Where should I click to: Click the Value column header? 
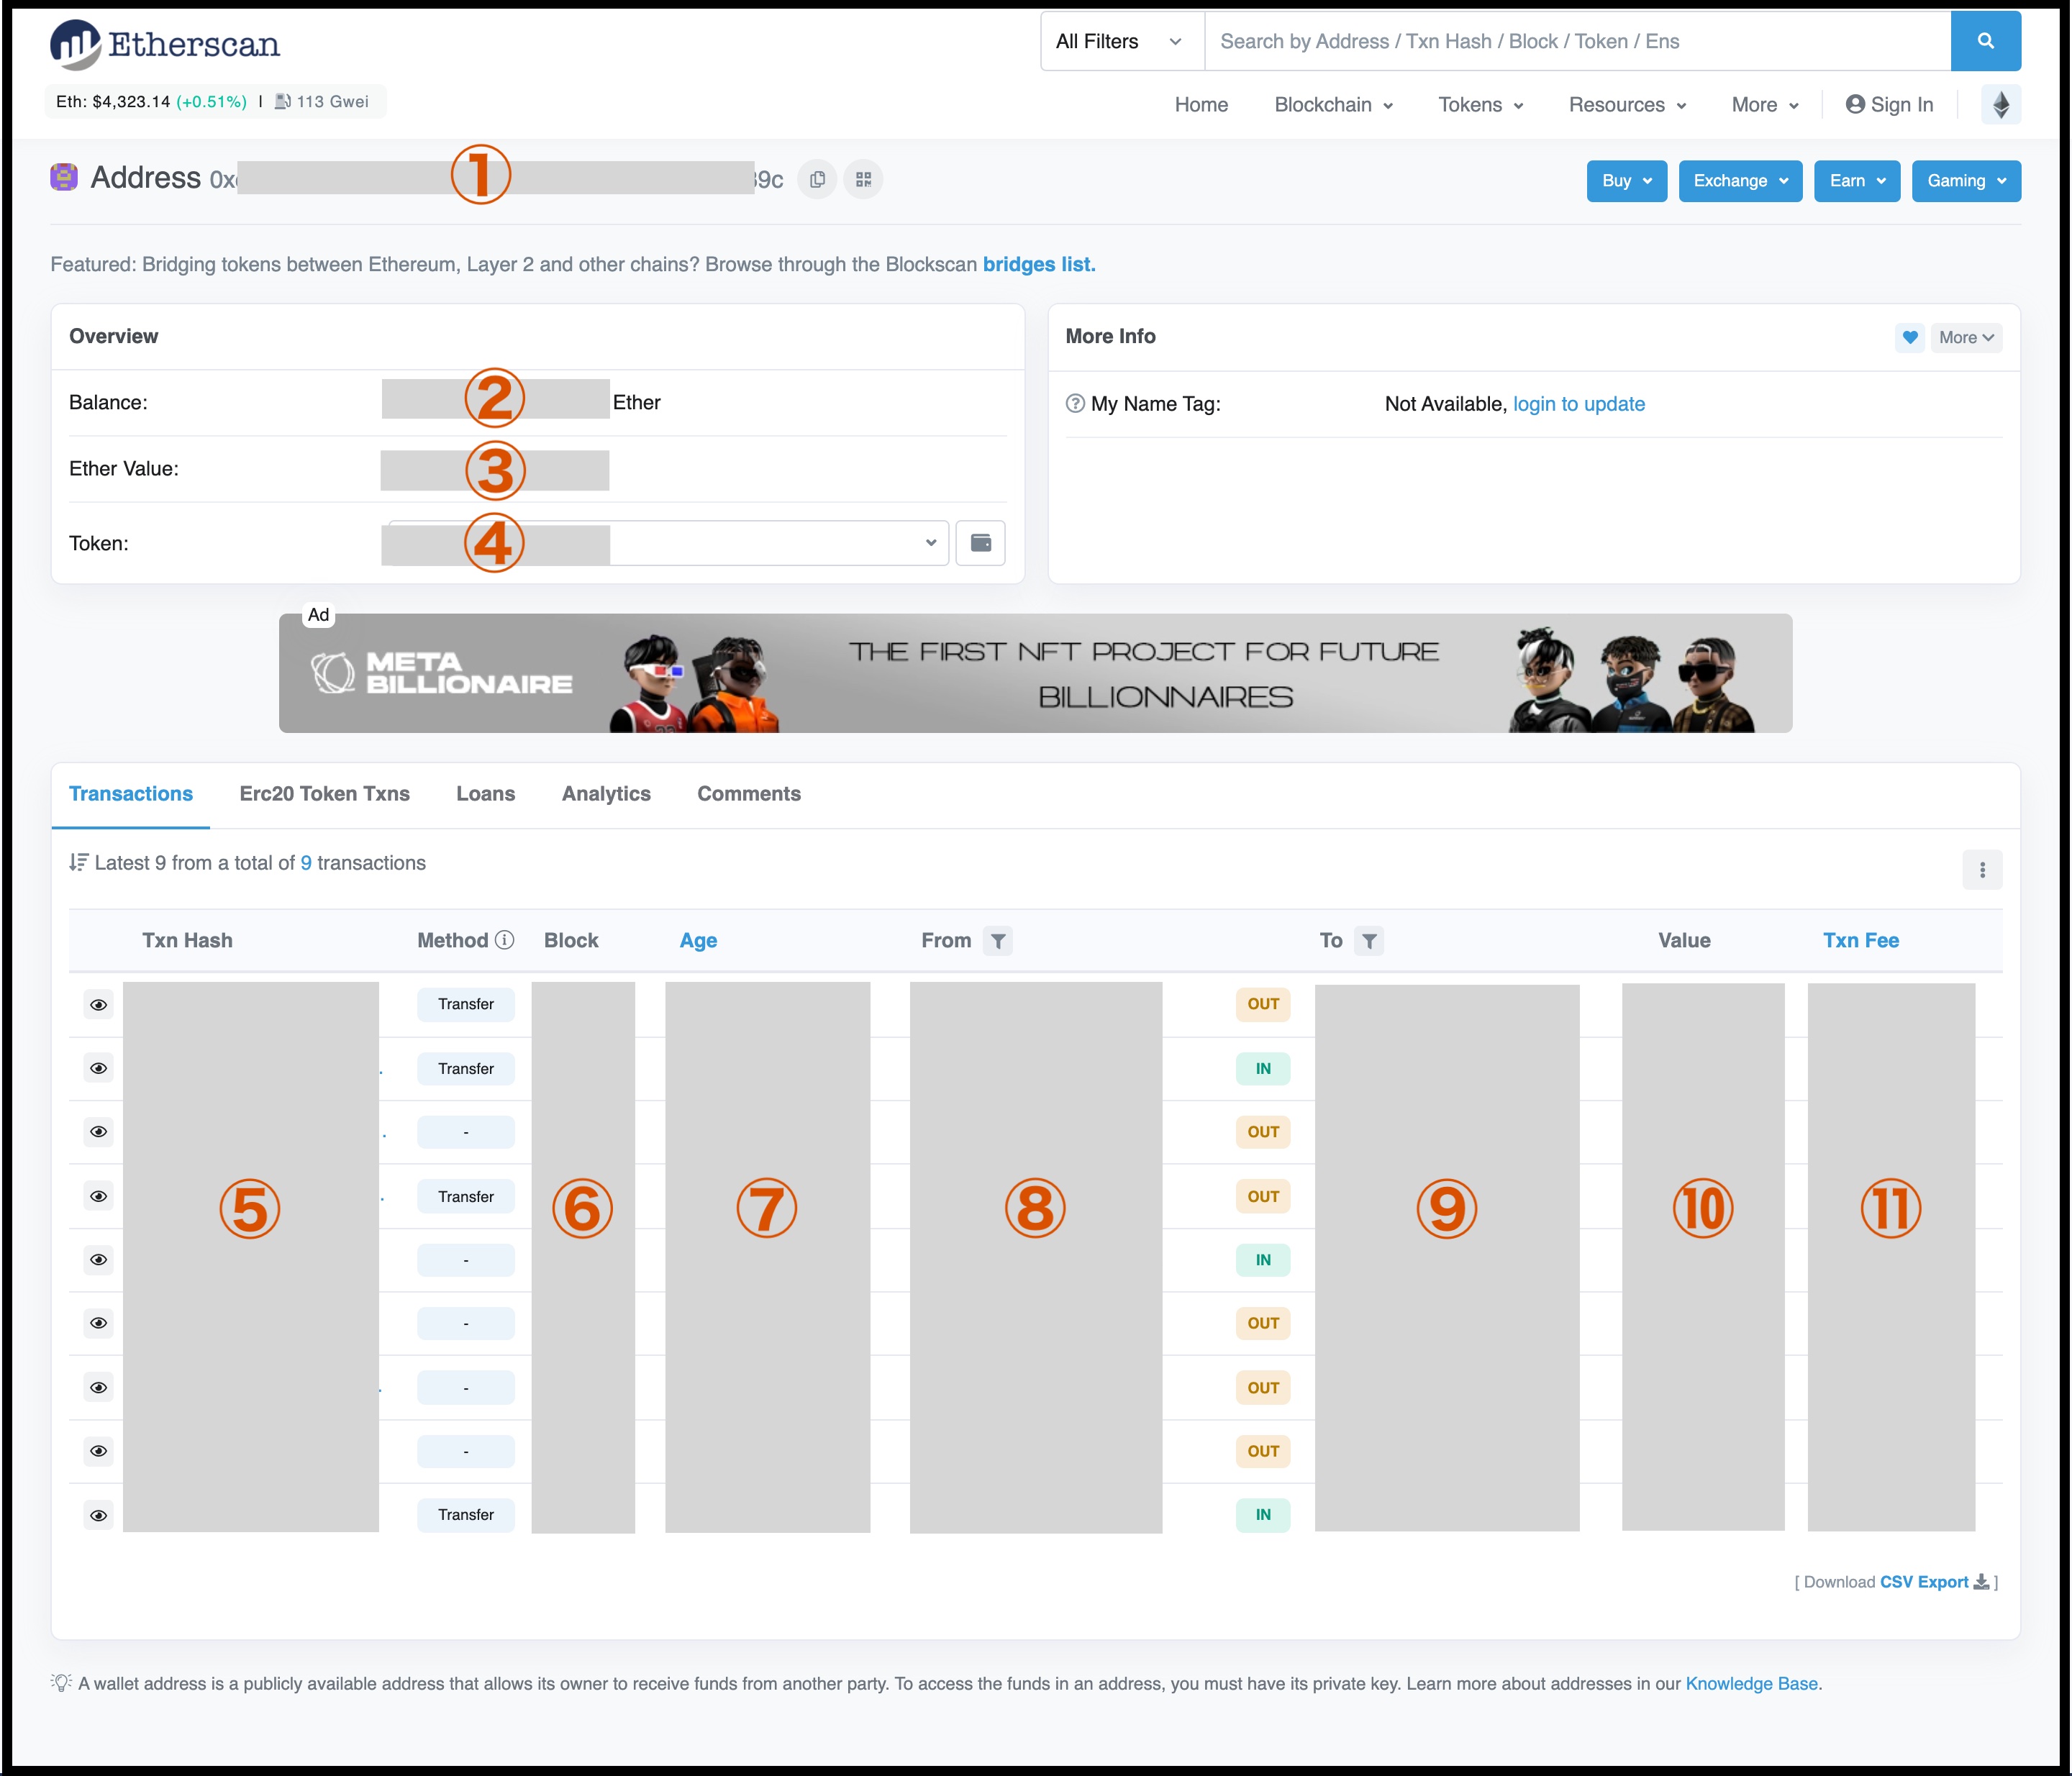[x=1684, y=940]
